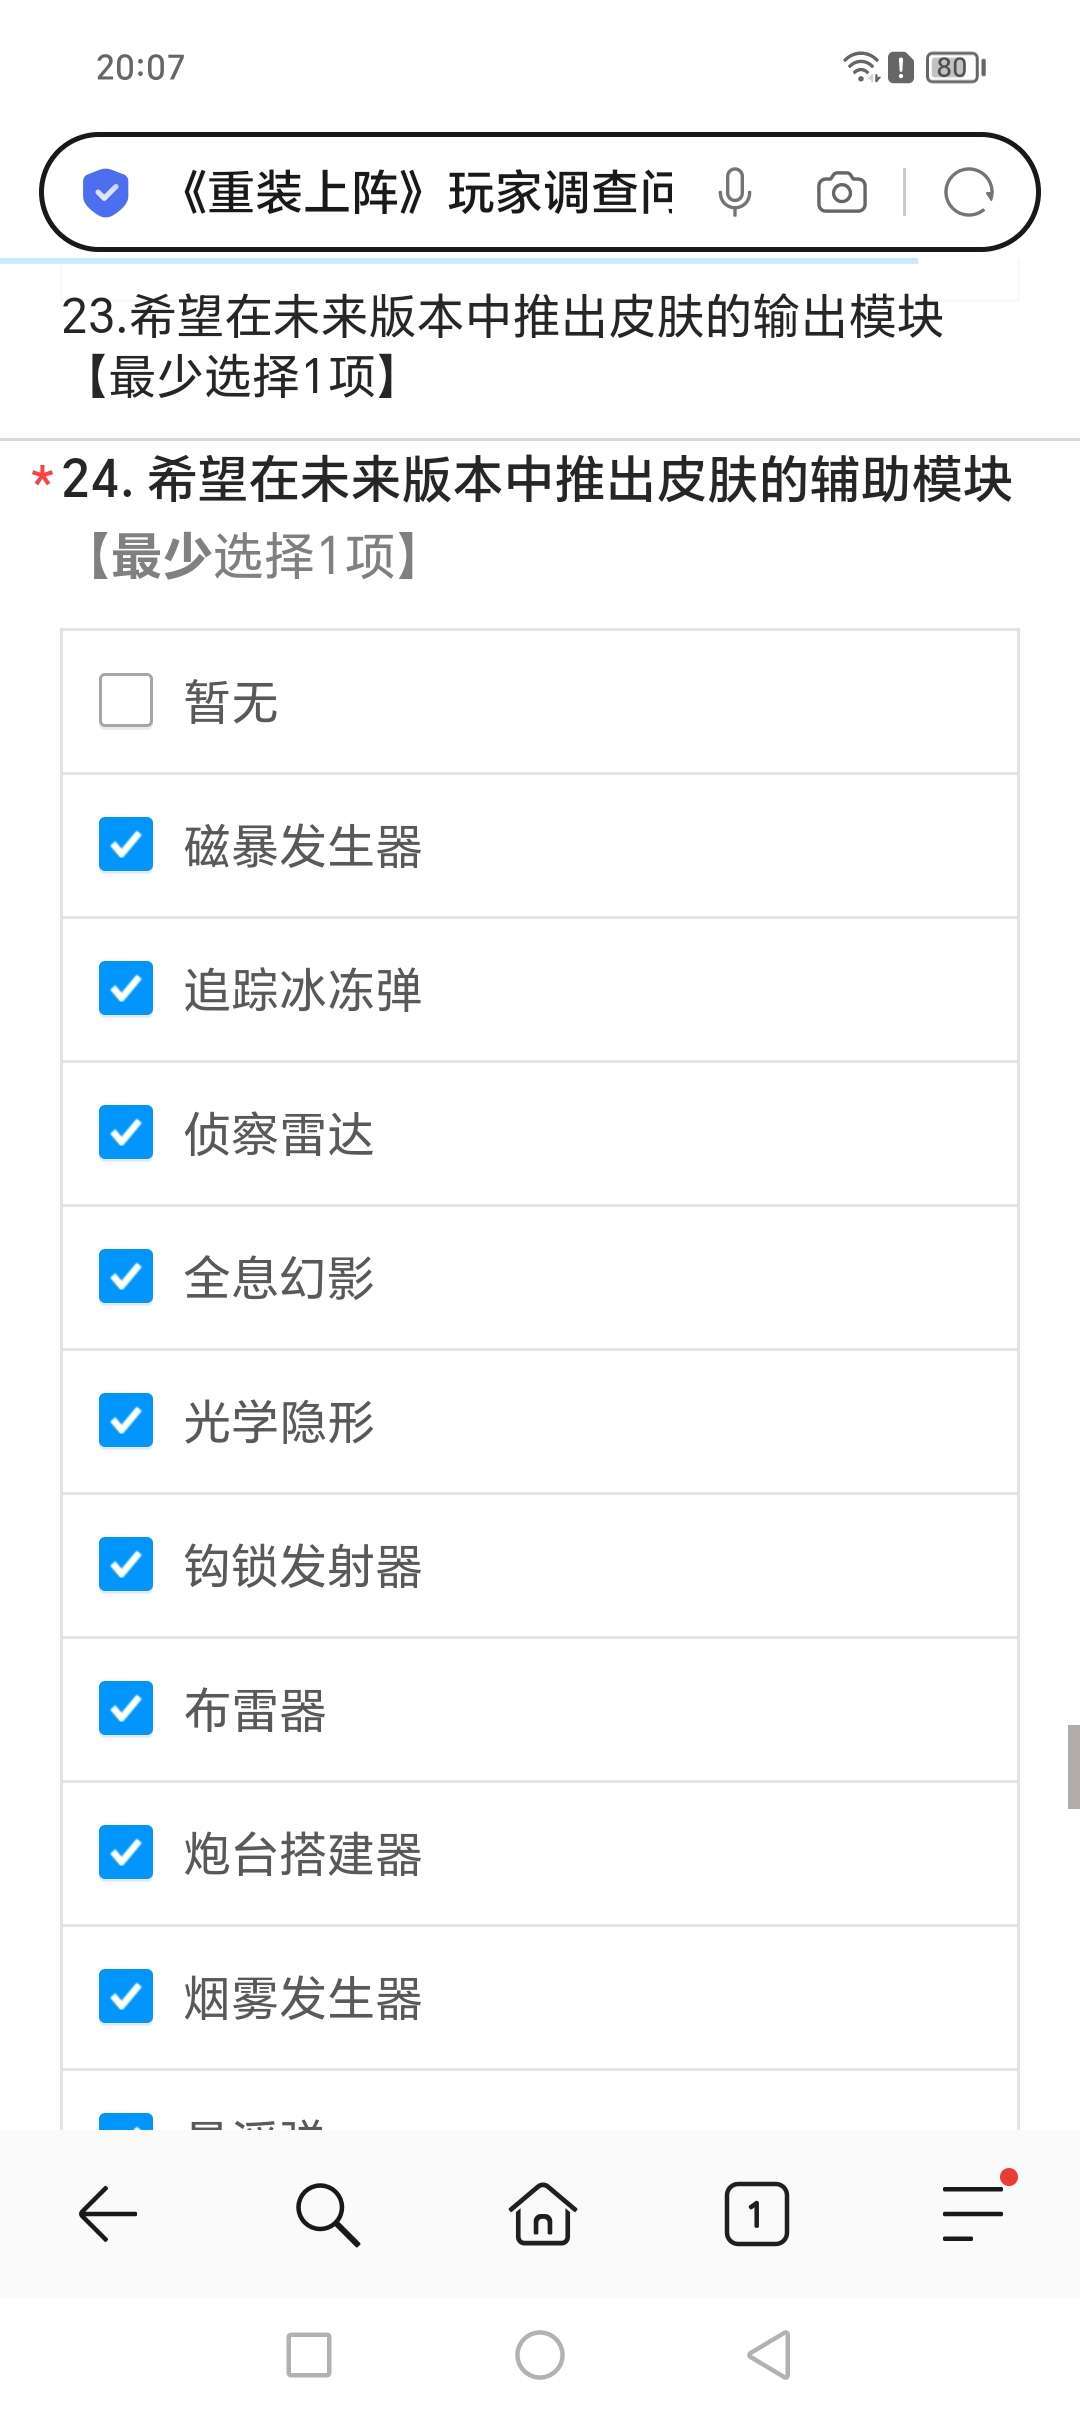Reload the page with refresh icon
The image size is (1080, 2412).
[x=968, y=193]
